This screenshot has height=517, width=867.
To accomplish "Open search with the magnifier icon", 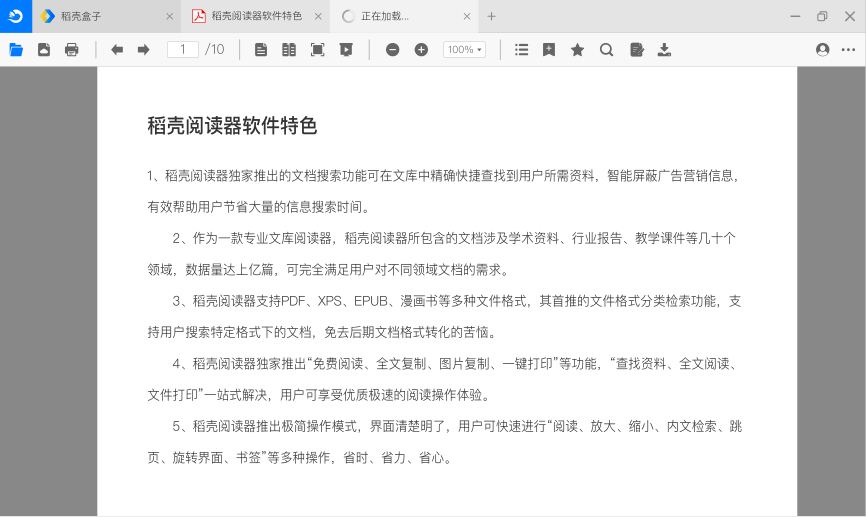I will [x=607, y=50].
